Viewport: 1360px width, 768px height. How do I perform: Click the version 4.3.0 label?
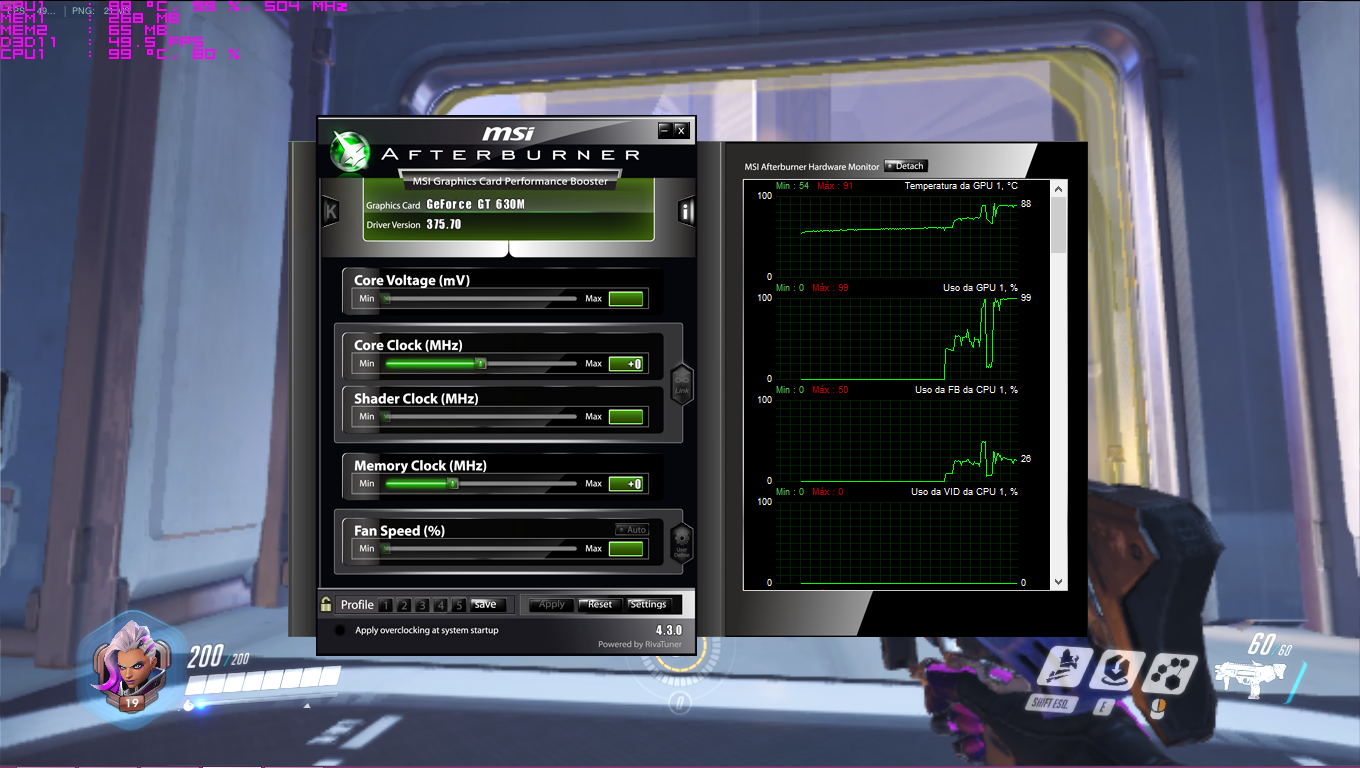point(669,630)
